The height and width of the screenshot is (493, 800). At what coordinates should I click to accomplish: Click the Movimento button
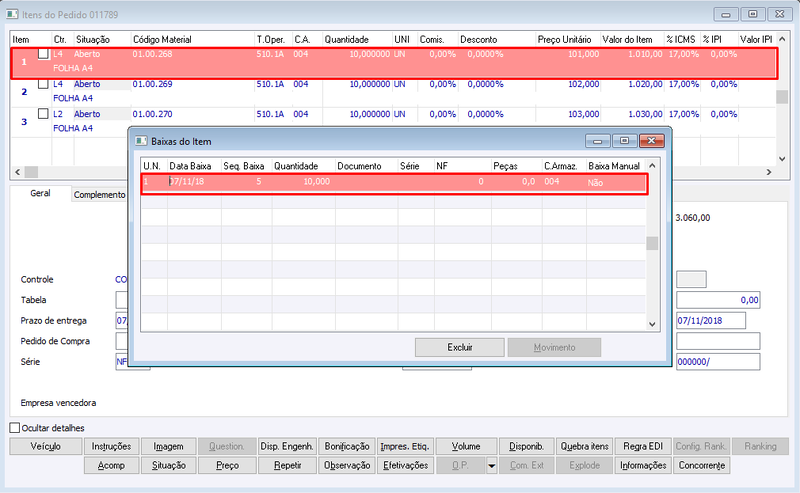pos(554,347)
